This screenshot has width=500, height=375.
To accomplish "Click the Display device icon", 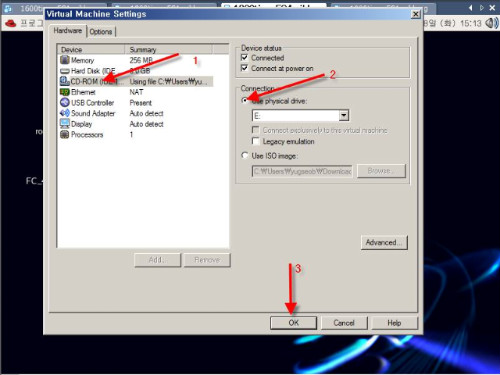I will click(x=65, y=124).
